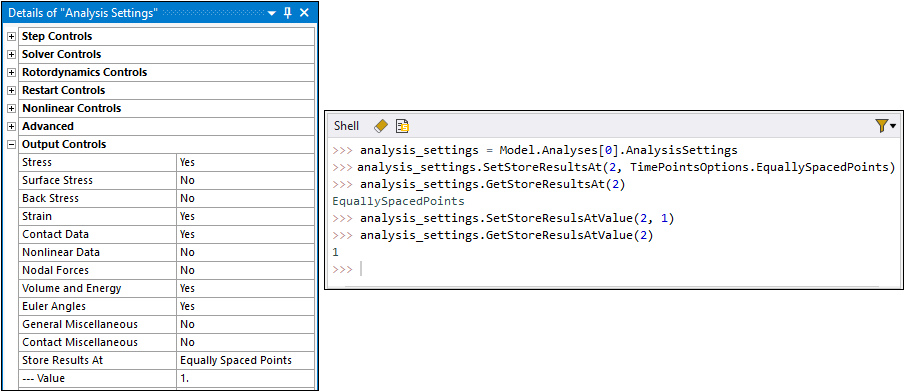This screenshot has height=392, width=905.
Task: Pin the Analysis Settings details panel
Action: point(289,13)
